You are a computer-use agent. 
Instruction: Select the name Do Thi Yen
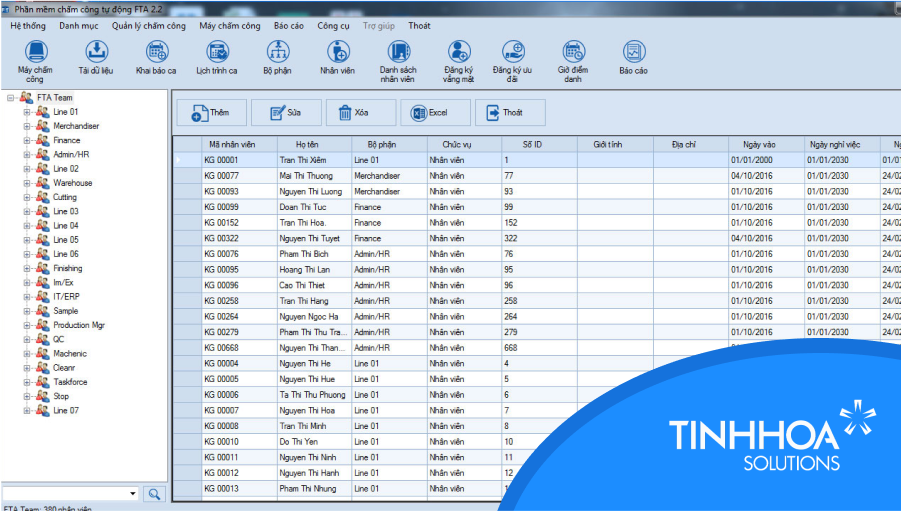pyautogui.click(x=314, y=442)
